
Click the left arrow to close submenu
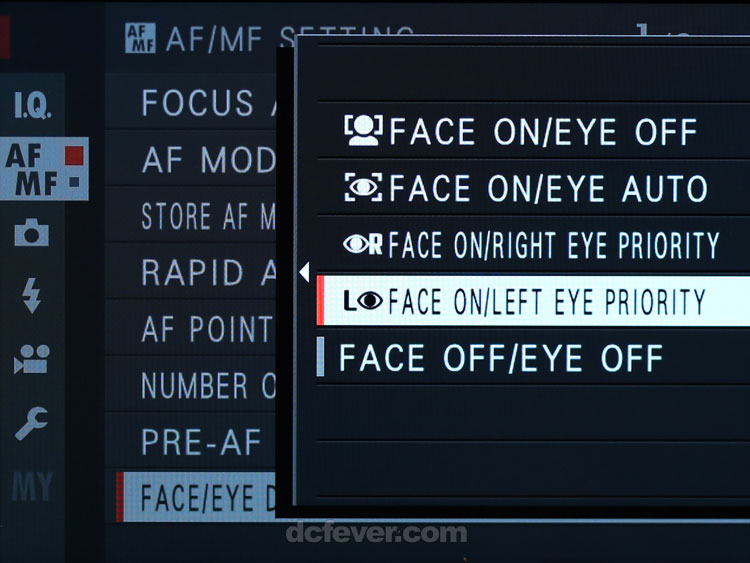(304, 272)
